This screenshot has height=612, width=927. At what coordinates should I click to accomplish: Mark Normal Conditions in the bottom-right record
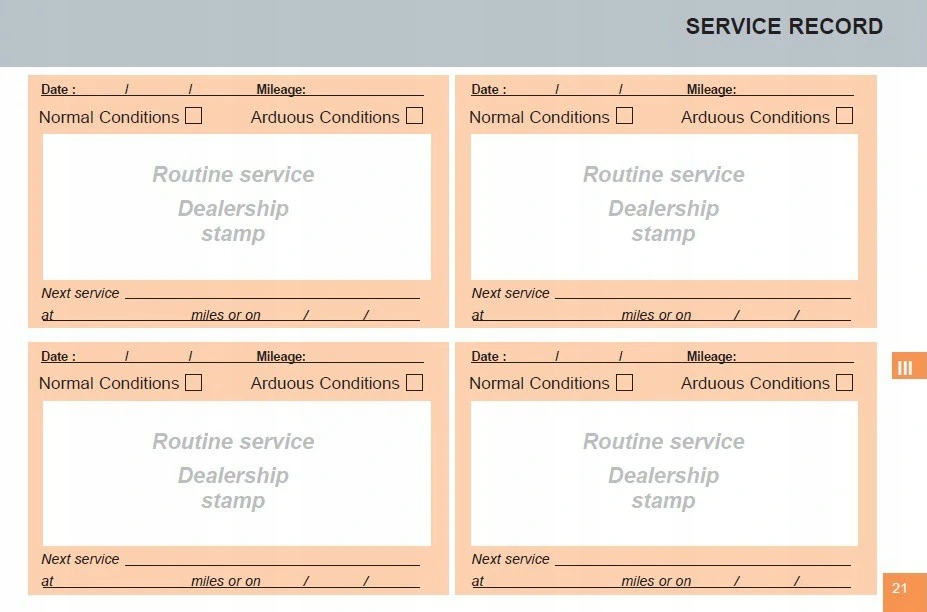pyautogui.click(x=624, y=383)
